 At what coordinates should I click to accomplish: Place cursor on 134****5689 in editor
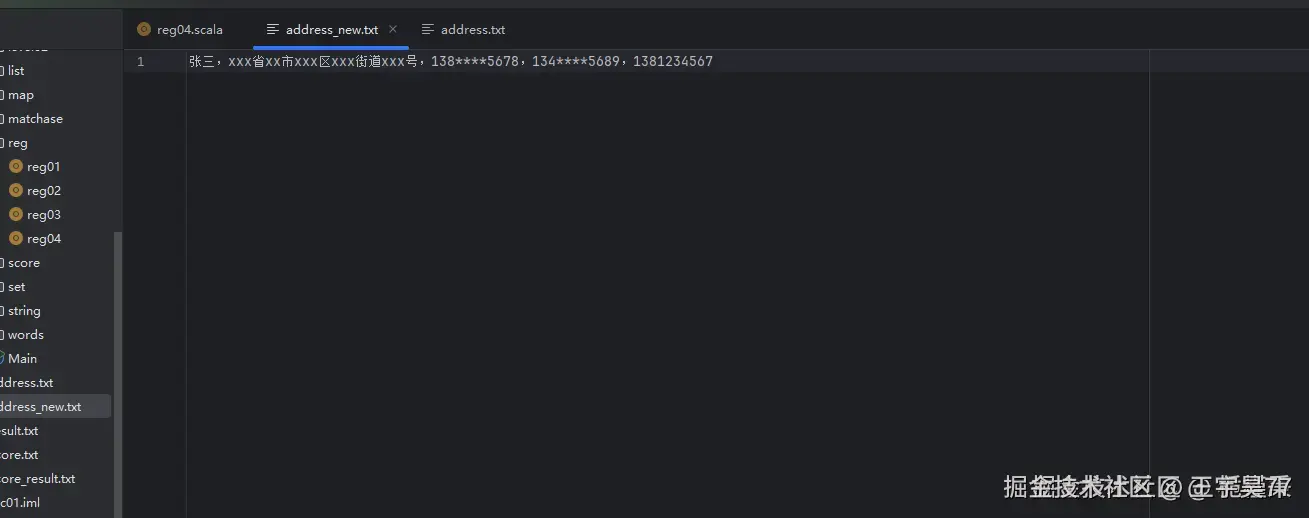point(576,62)
